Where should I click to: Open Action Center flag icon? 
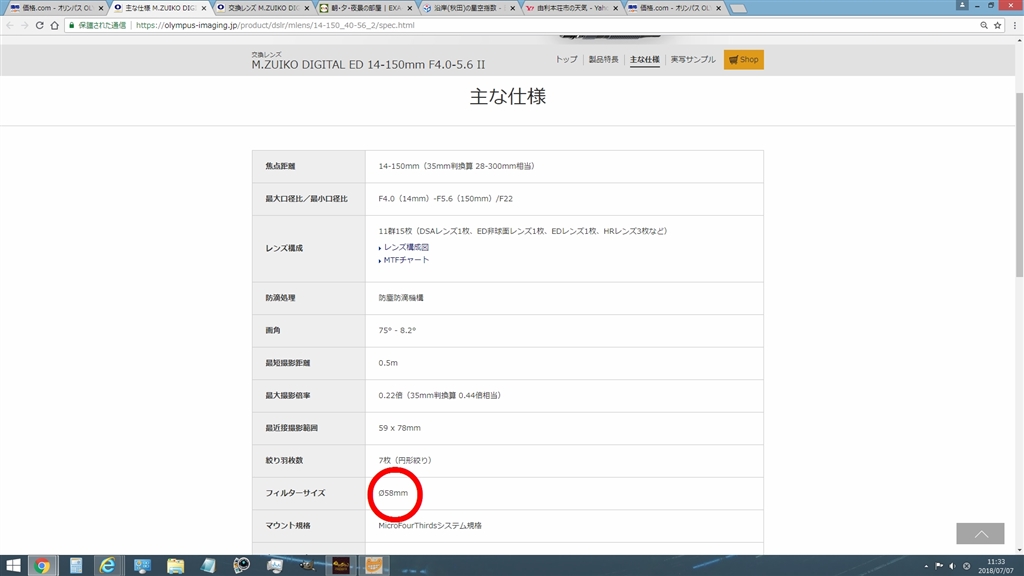click(x=939, y=566)
